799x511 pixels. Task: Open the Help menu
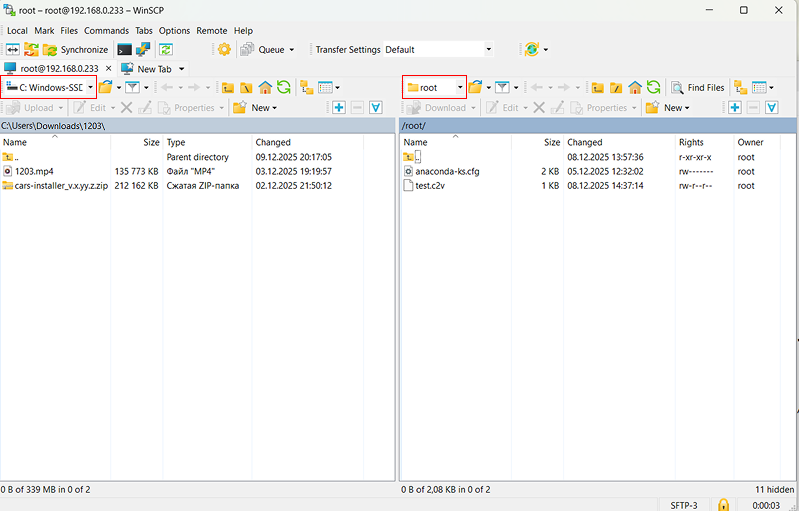pos(244,31)
